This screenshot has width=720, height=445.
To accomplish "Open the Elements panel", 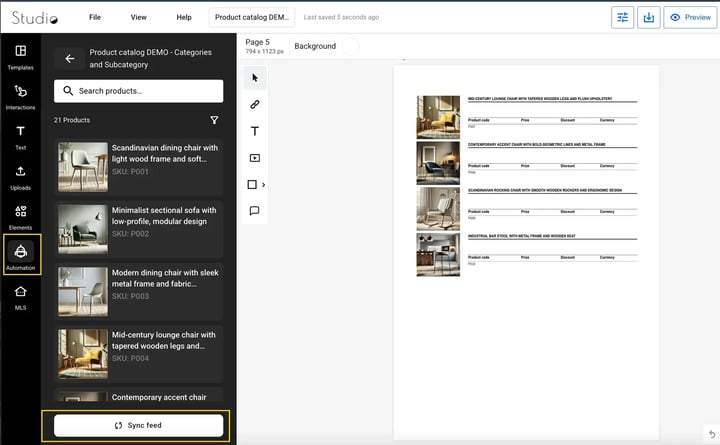I will pyautogui.click(x=21, y=218).
